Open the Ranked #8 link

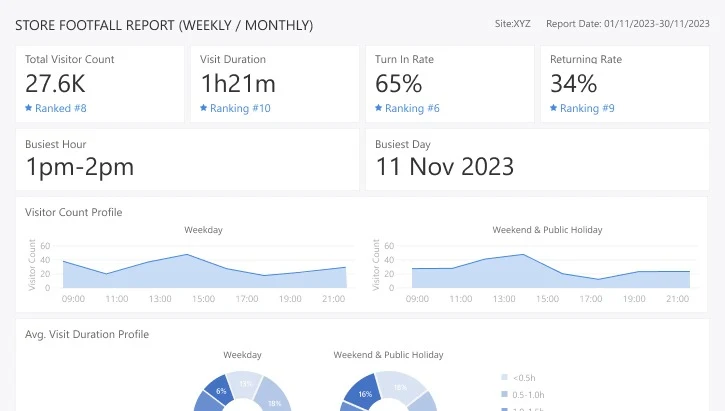tap(61, 108)
